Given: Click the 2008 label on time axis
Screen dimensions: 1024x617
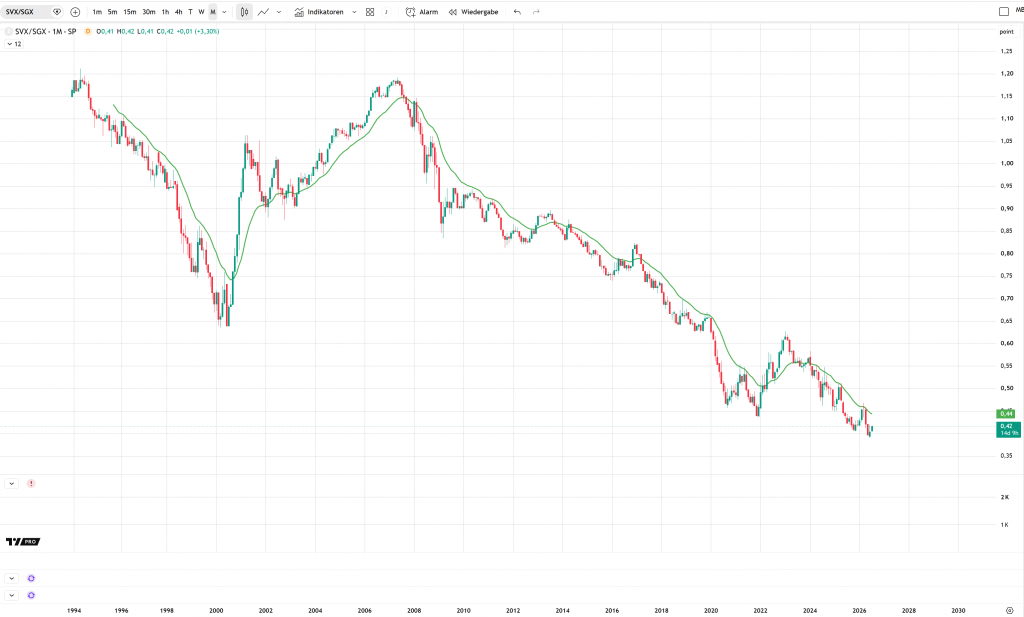Looking at the screenshot, I should (x=414, y=610).
